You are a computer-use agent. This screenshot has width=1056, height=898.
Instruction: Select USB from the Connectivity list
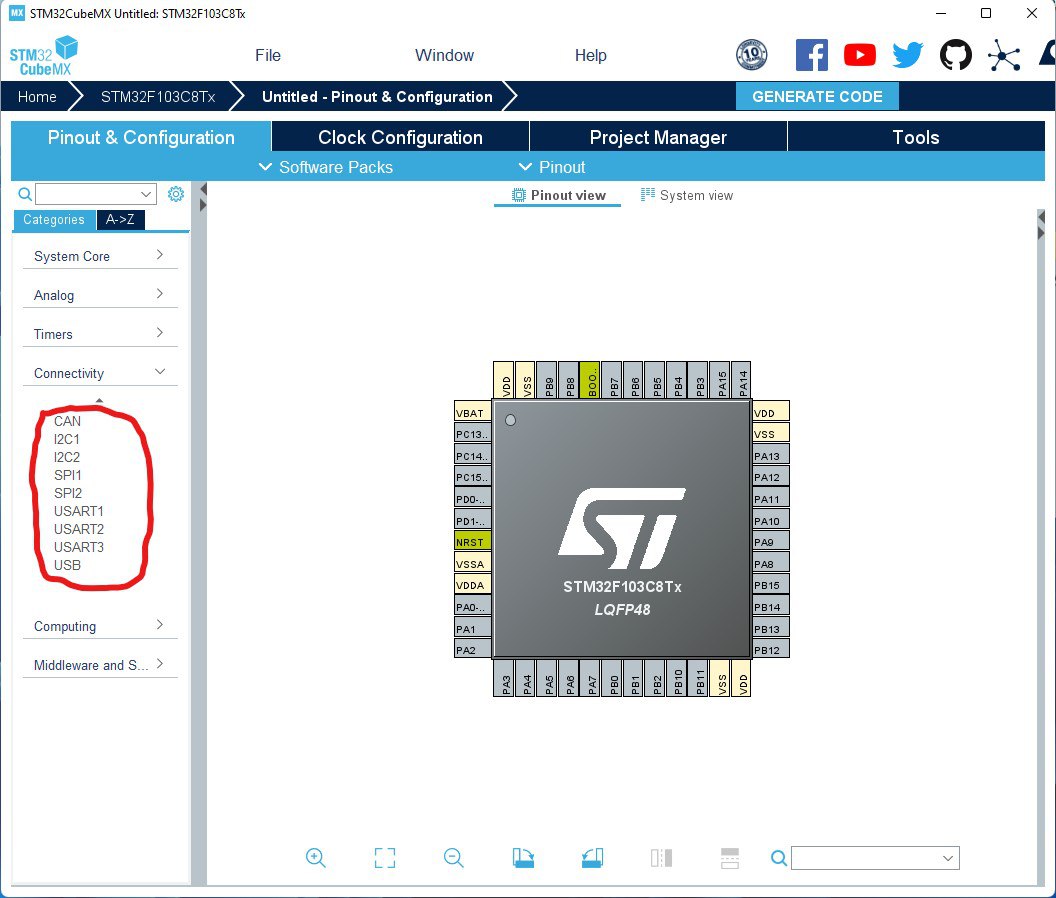pos(67,565)
